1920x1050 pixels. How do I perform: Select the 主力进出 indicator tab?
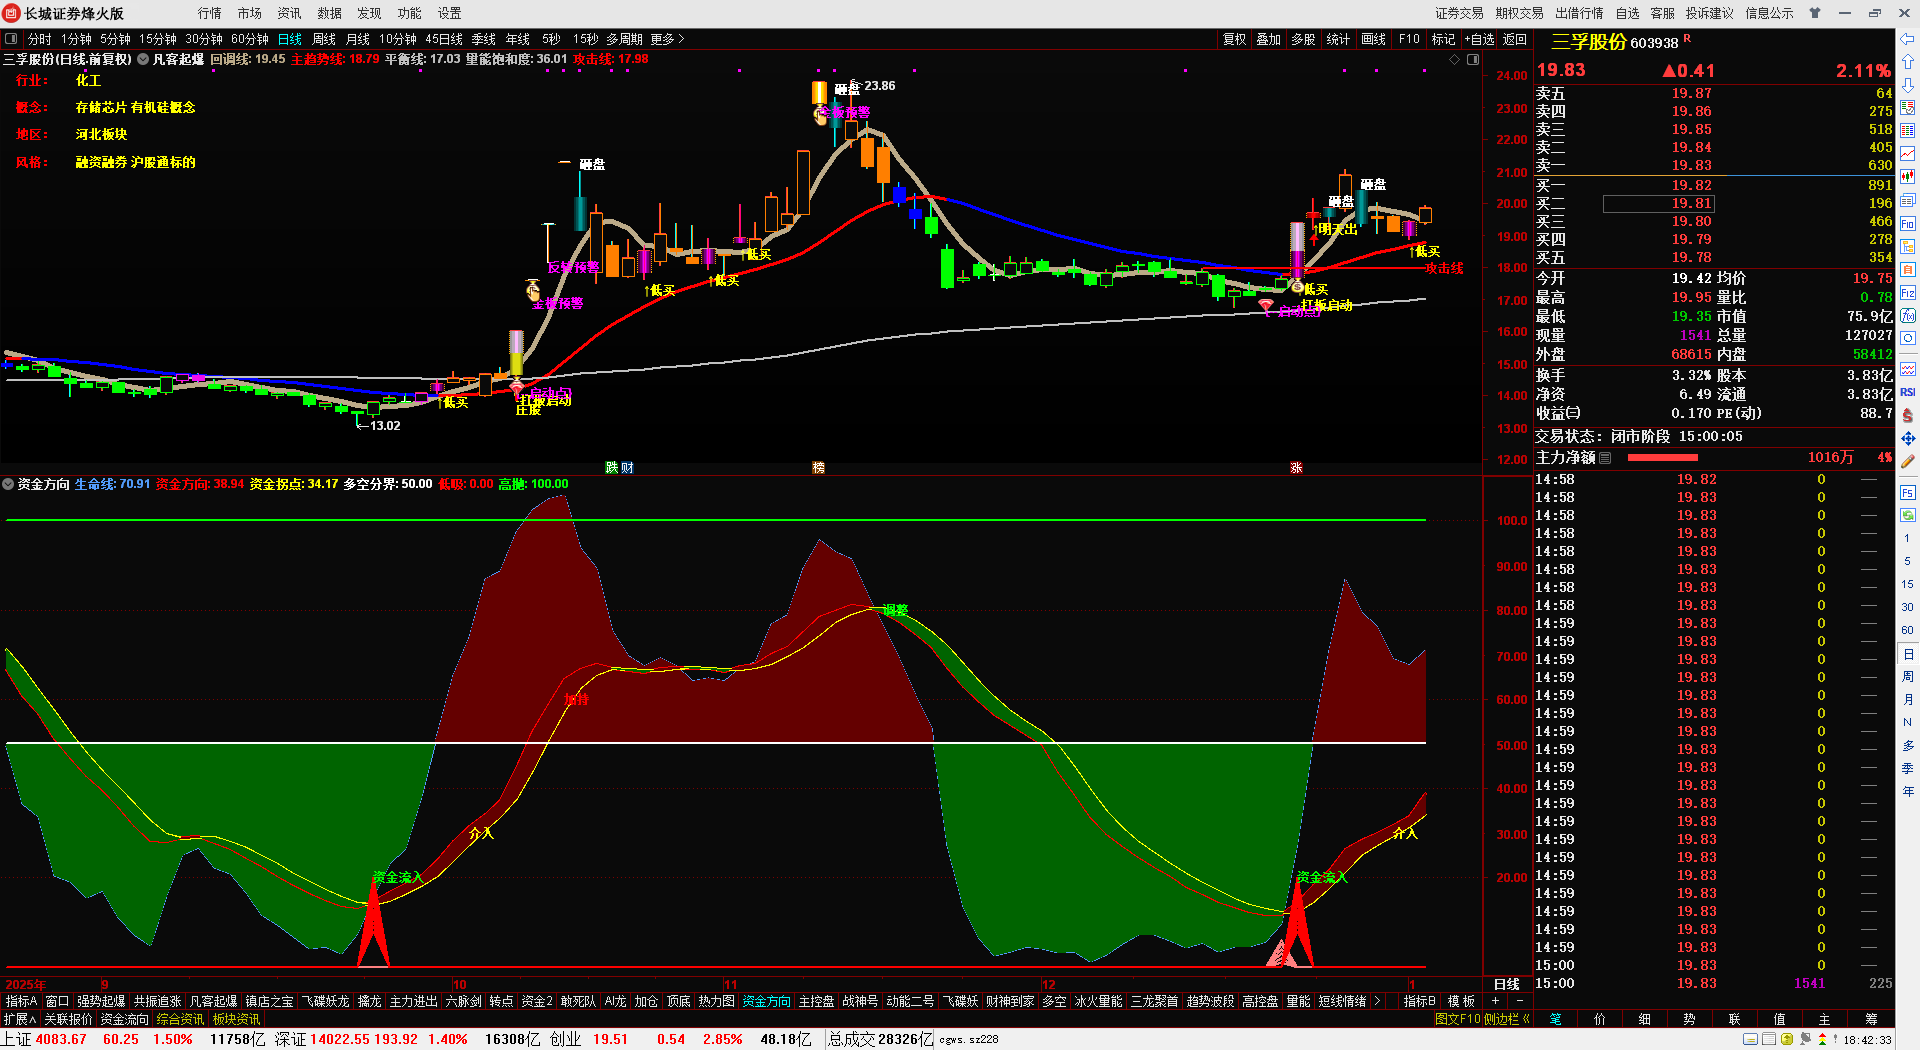(413, 1001)
